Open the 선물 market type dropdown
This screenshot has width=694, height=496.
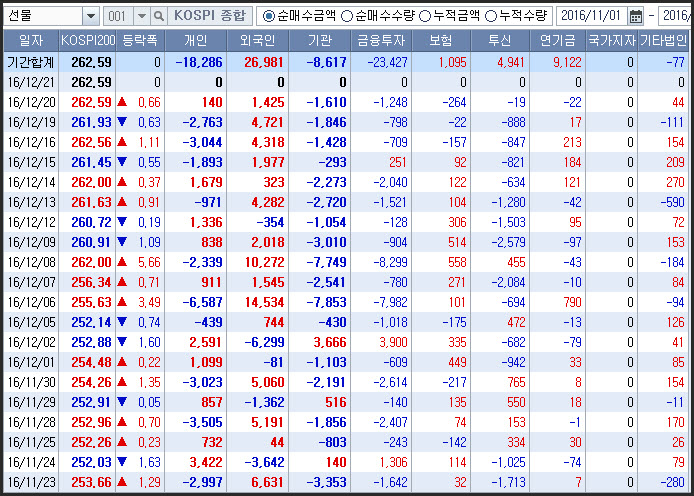[91, 16]
